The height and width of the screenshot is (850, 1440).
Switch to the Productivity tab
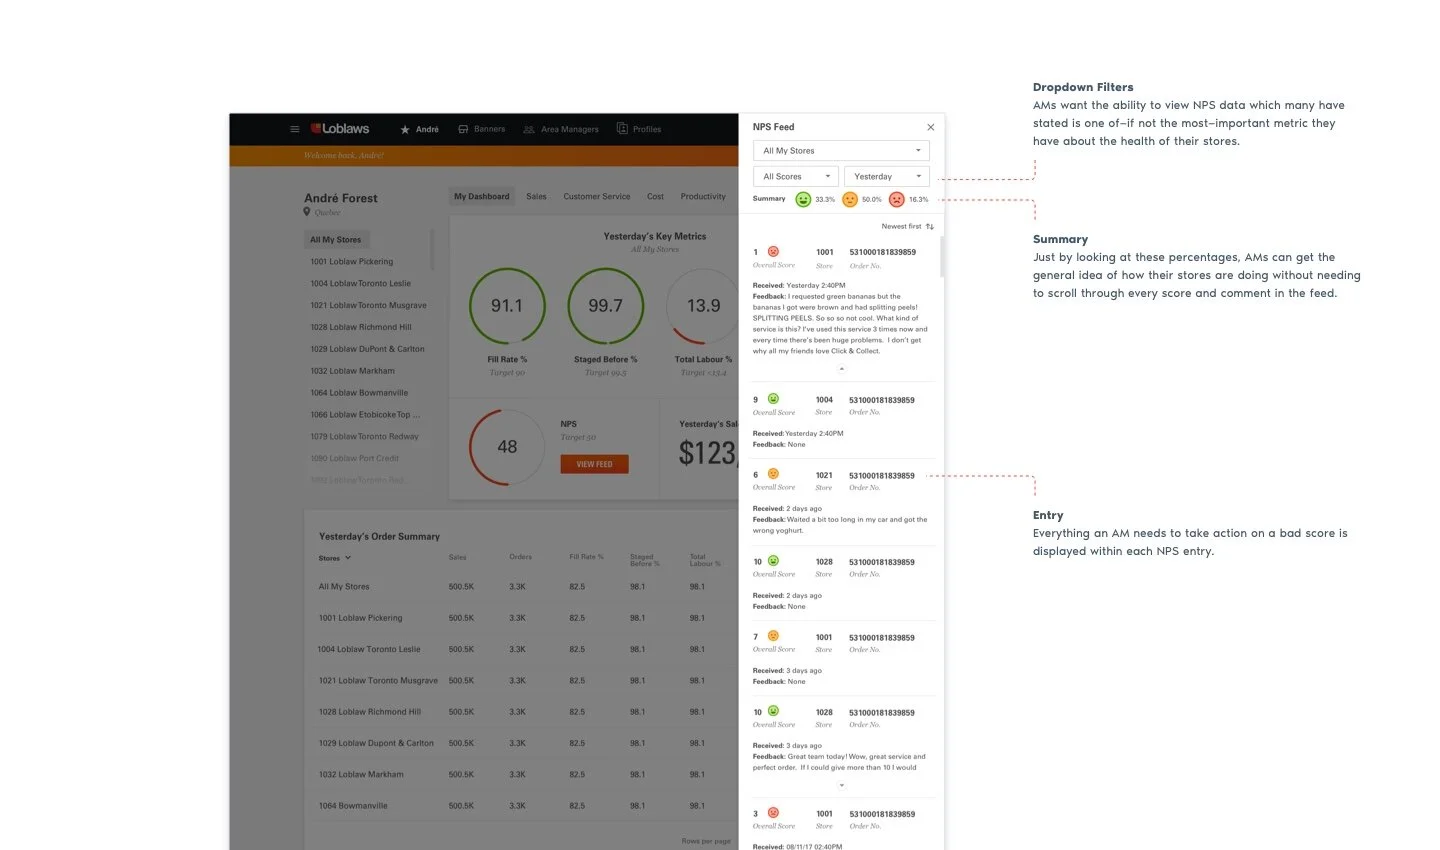(x=703, y=196)
